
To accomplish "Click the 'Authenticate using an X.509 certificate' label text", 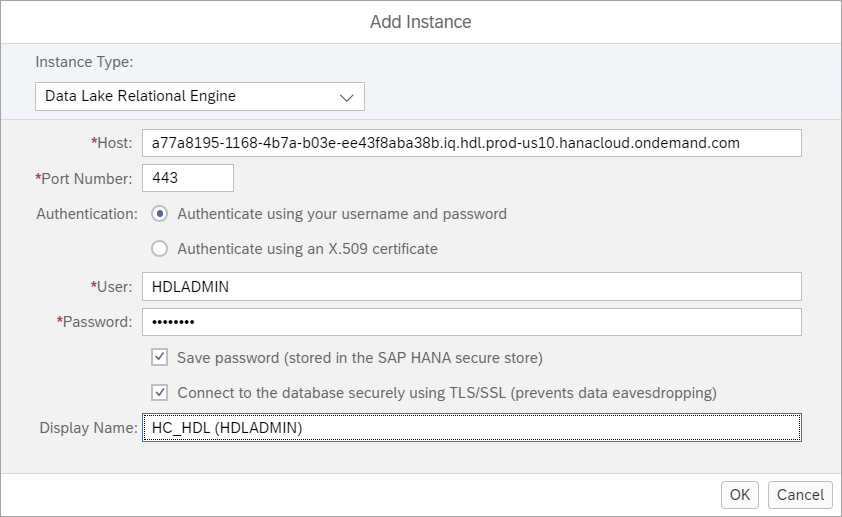I will pyautogui.click(x=308, y=249).
